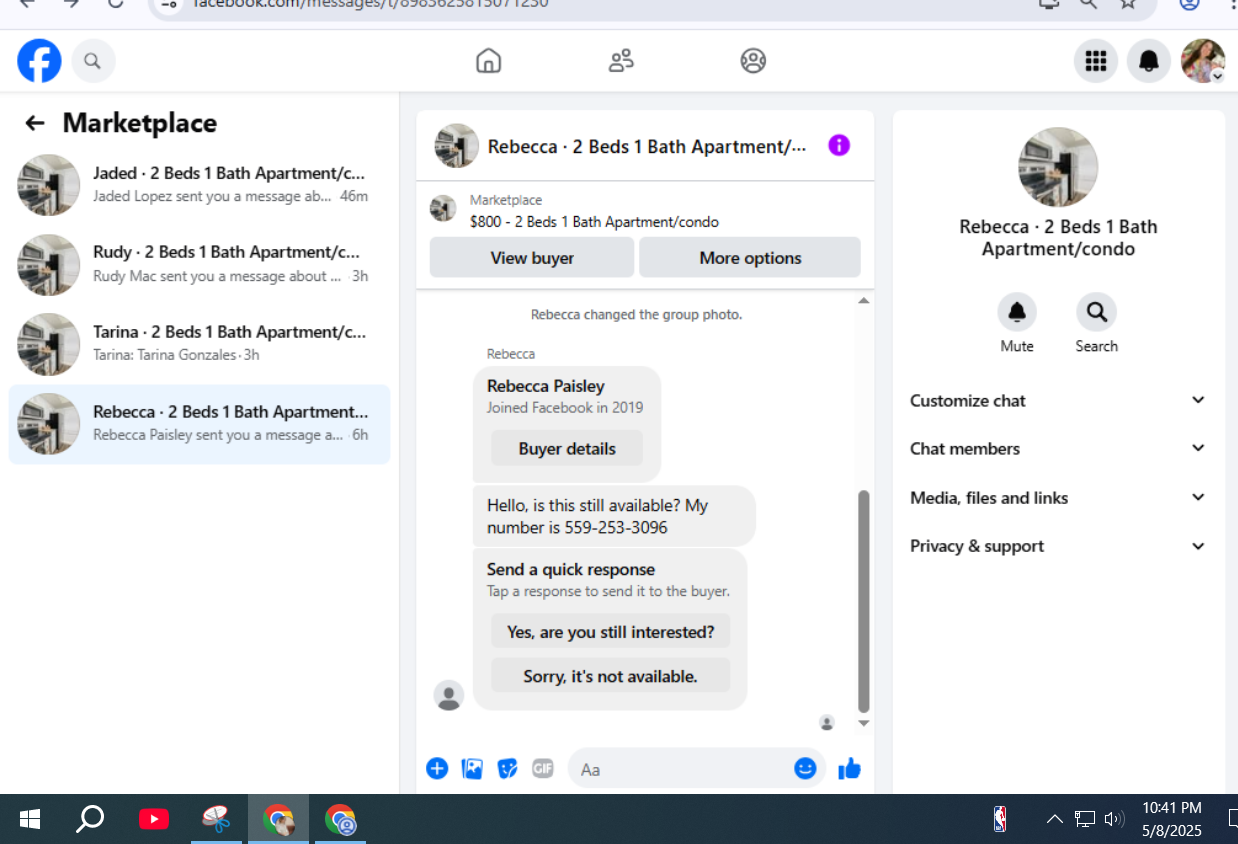Screen dimensions: 1238x844
Task: Open YouTube taskbar app
Action: [153, 820]
